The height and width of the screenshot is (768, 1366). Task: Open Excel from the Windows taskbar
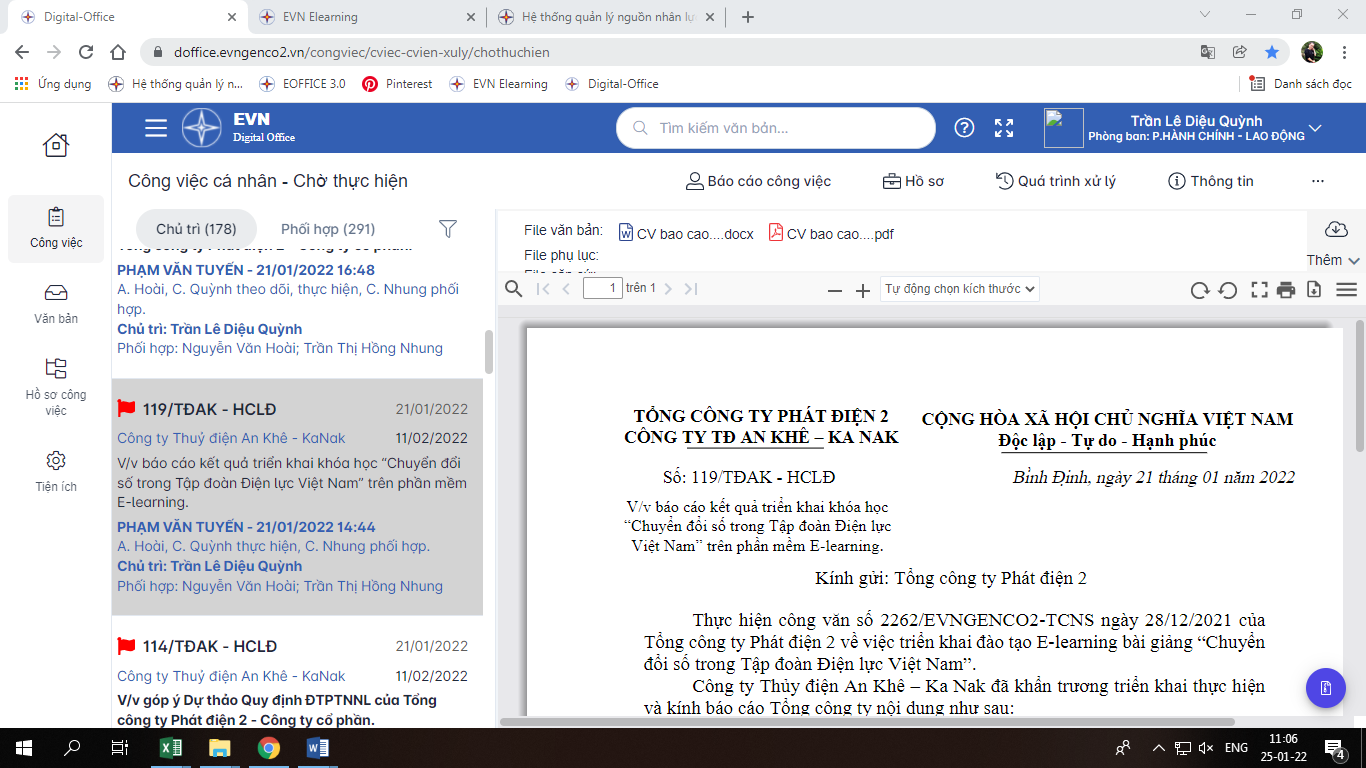click(x=171, y=747)
